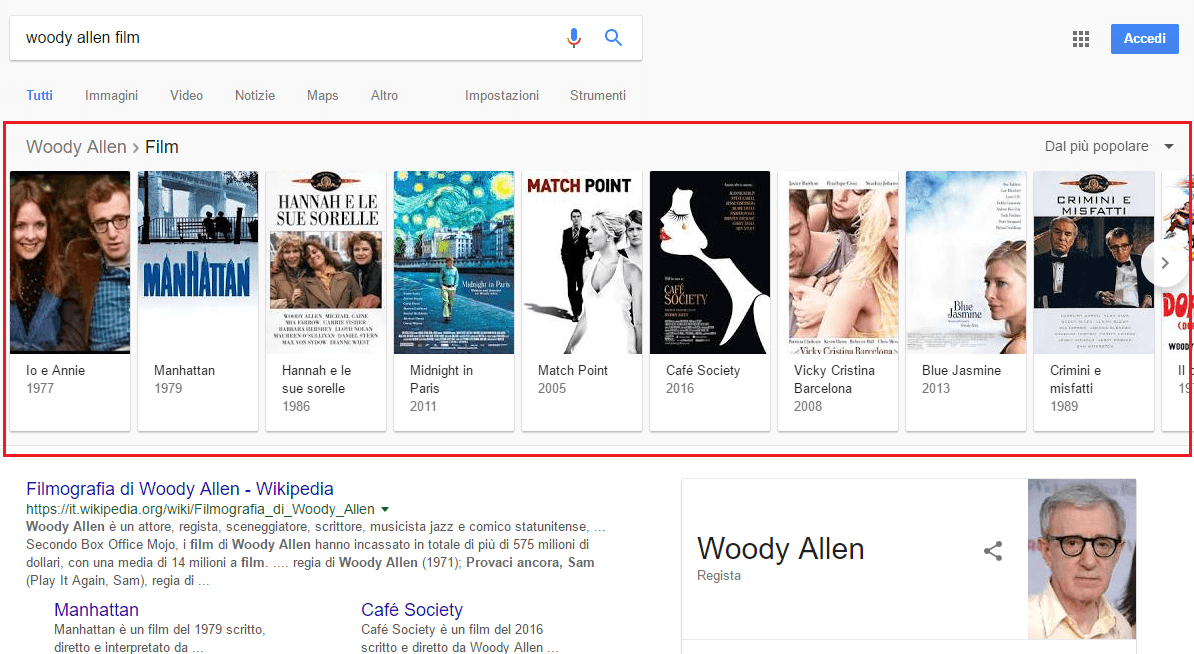Select the Tutti tab
Viewport: 1194px width, 654px height.
click(40, 95)
